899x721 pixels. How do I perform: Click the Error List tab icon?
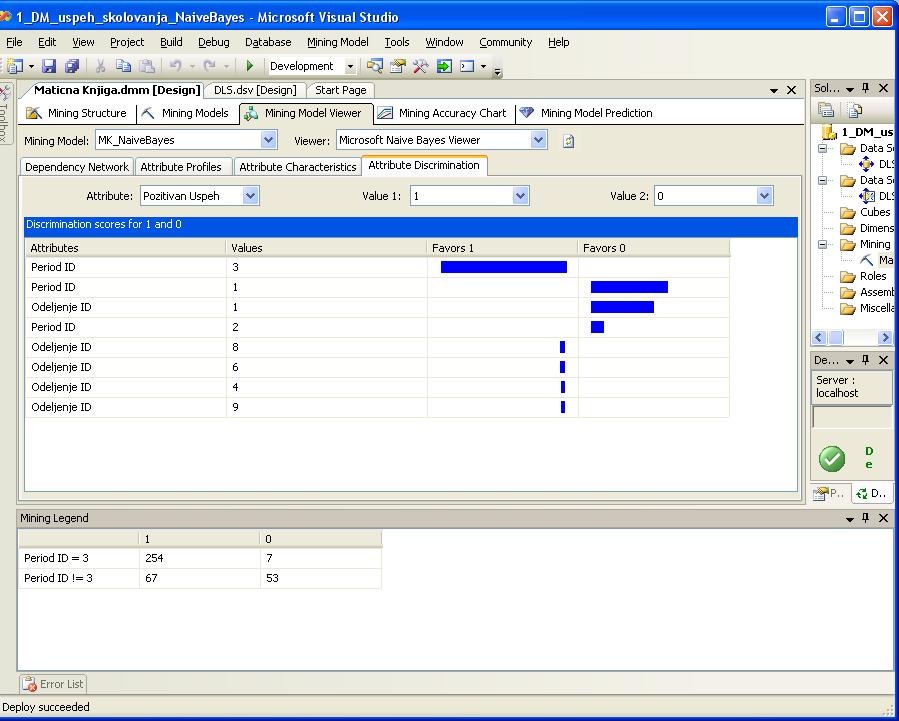click(x=29, y=684)
